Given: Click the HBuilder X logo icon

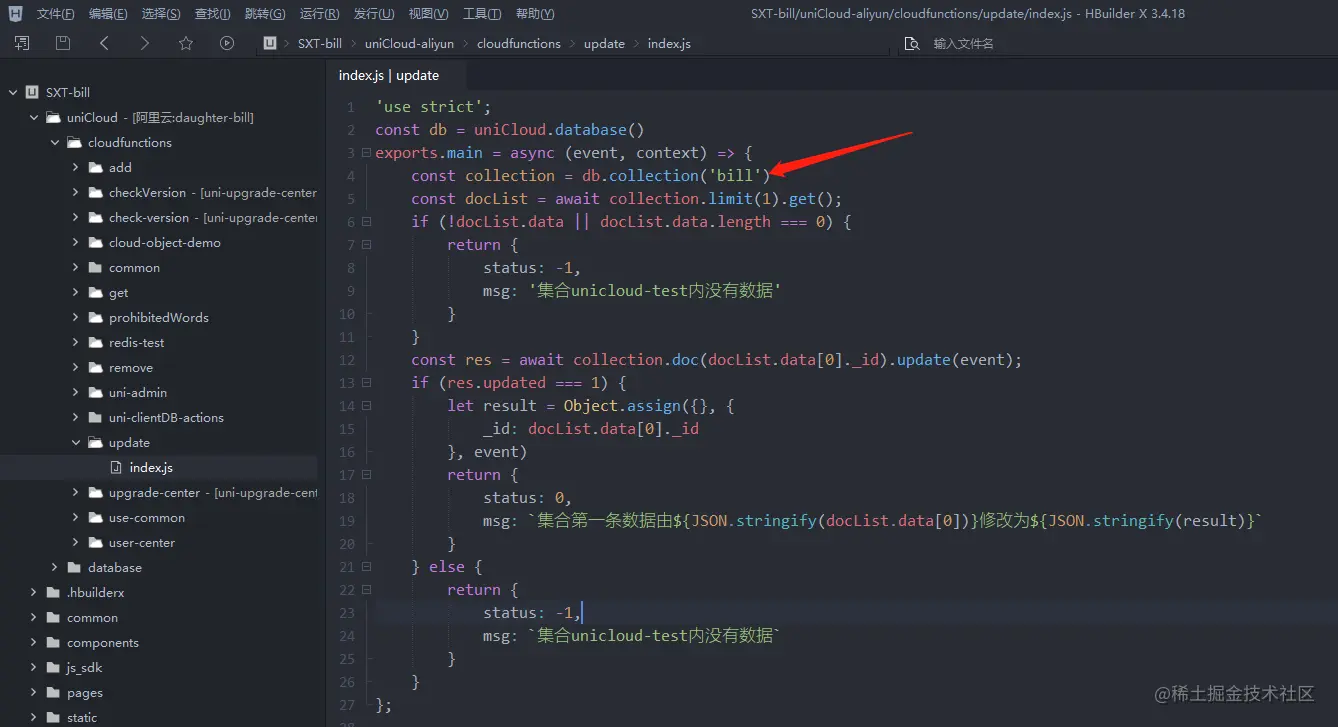Looking at the screenshot, I should 16,13.
